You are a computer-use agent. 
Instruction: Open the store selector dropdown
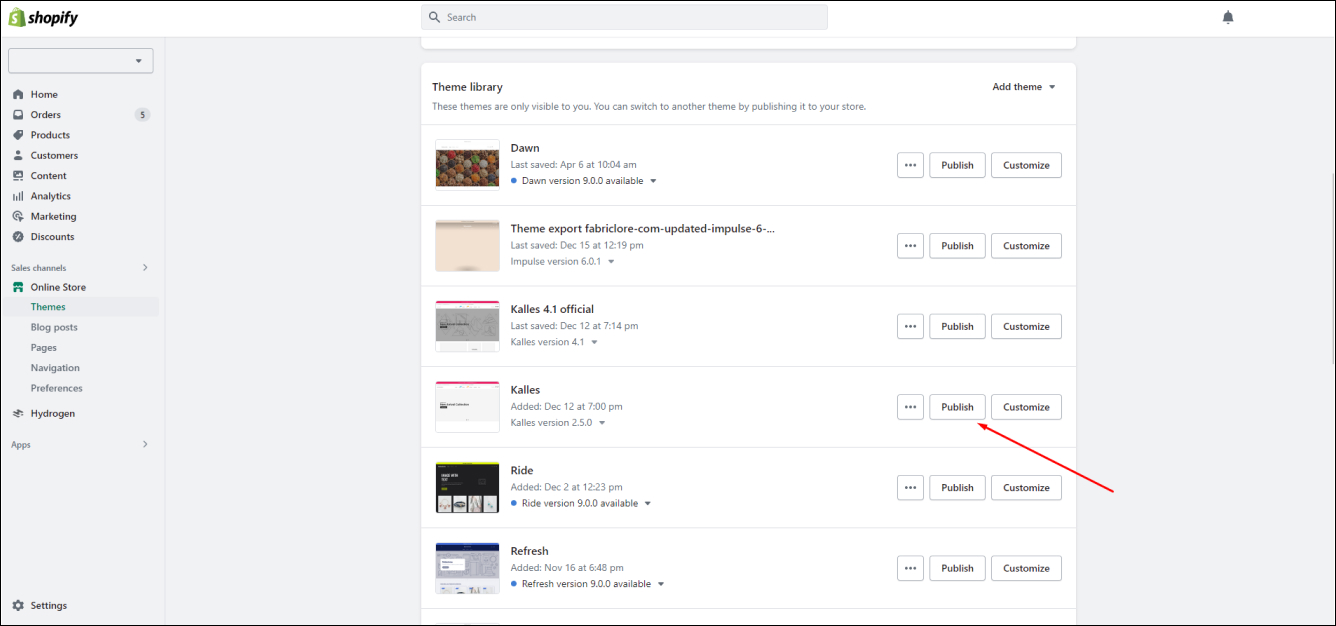[x=81, y=61]
